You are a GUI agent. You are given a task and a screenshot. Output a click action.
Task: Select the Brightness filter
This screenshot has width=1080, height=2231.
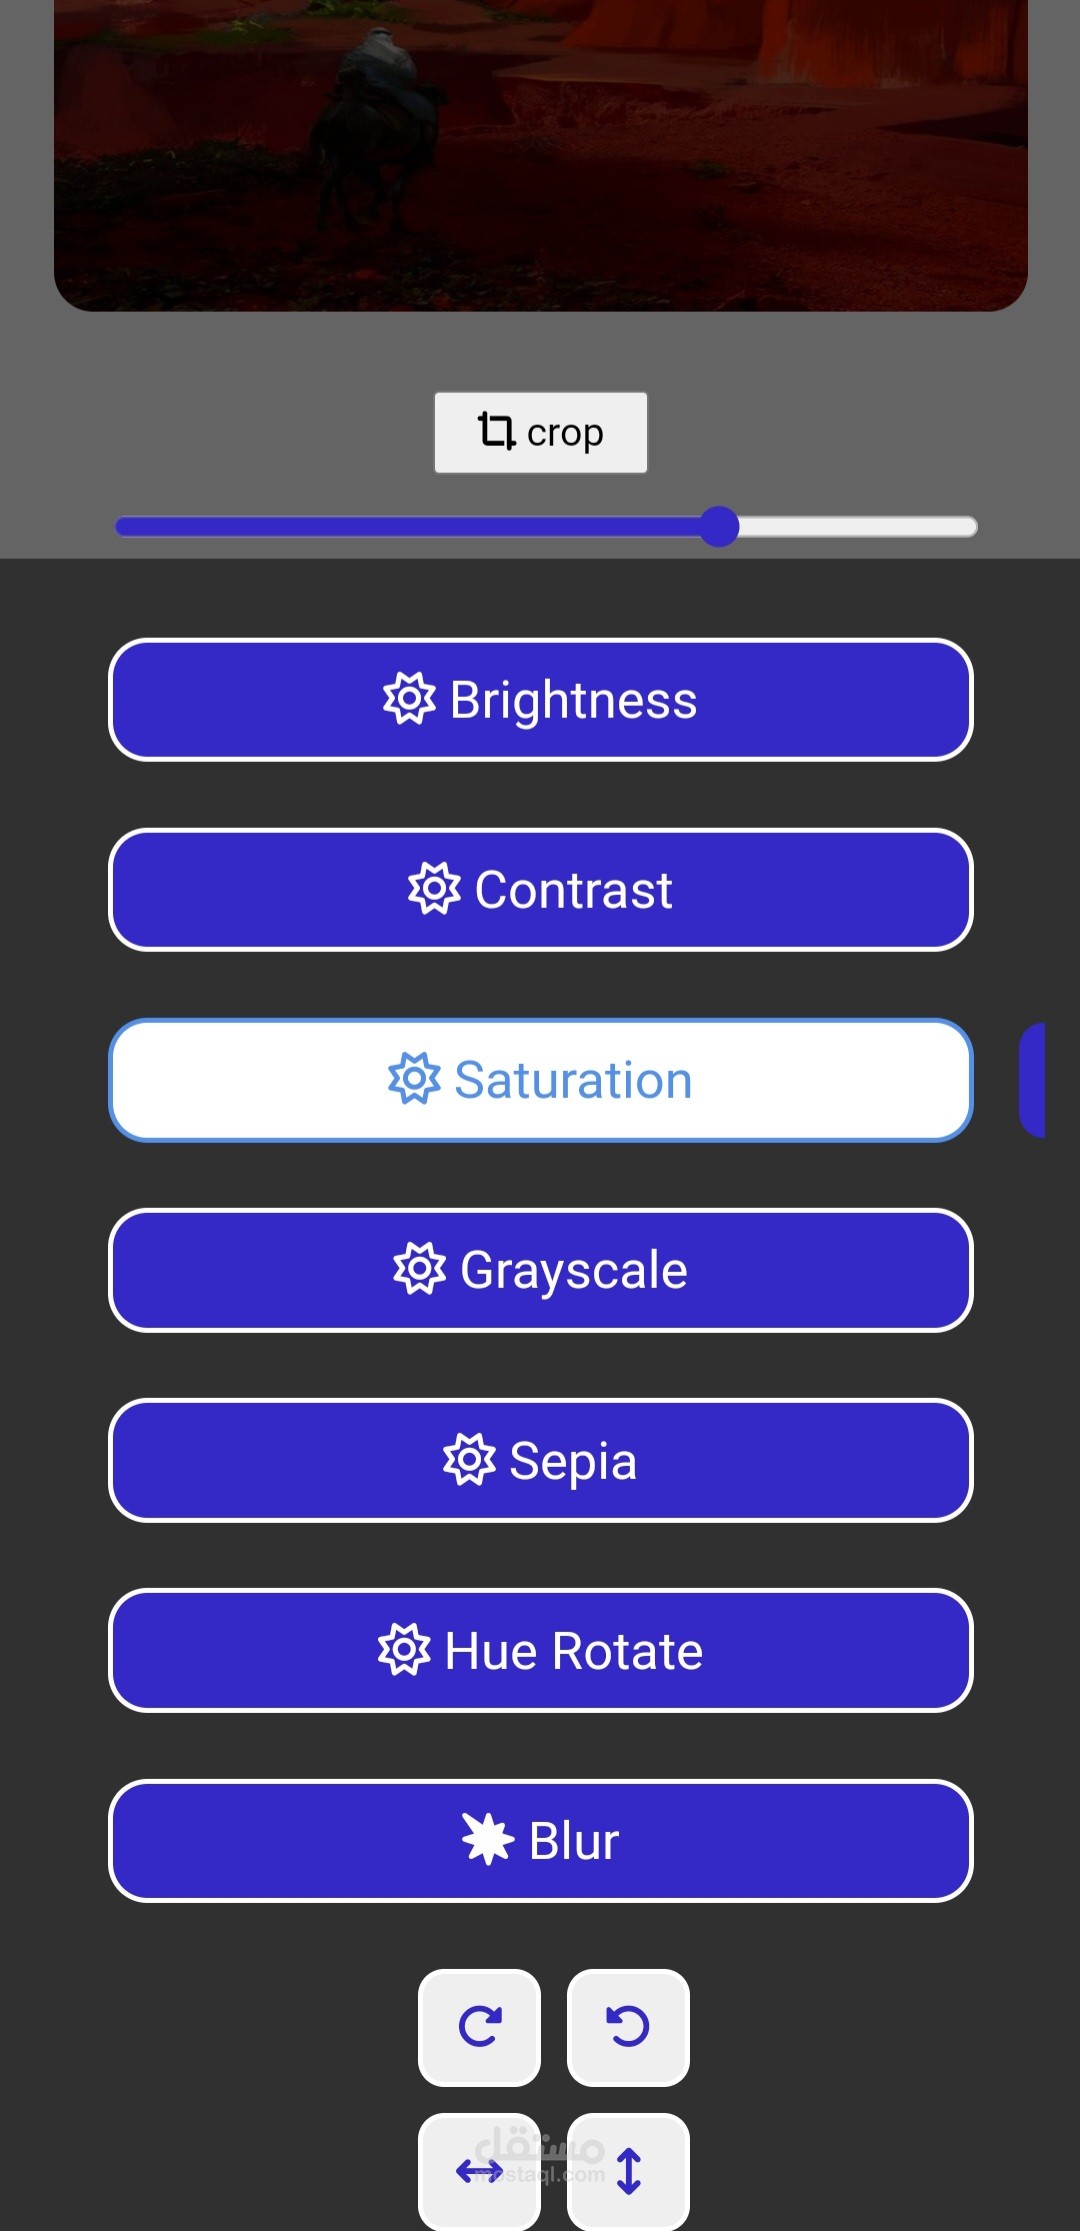pyautogui.click(x=540, y=700)
